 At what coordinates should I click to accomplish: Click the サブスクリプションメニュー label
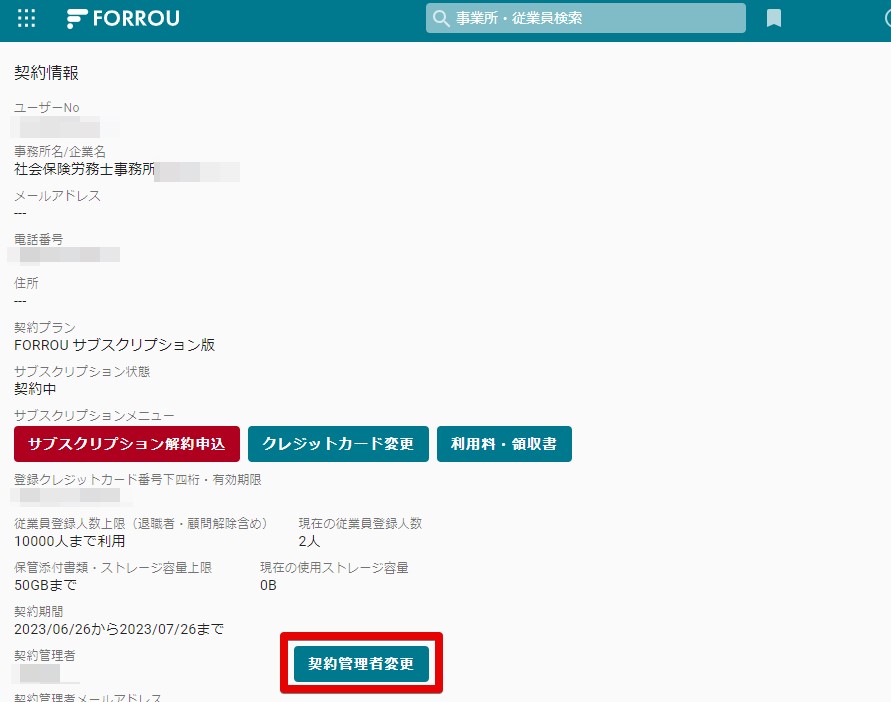[x=94, y=416]
